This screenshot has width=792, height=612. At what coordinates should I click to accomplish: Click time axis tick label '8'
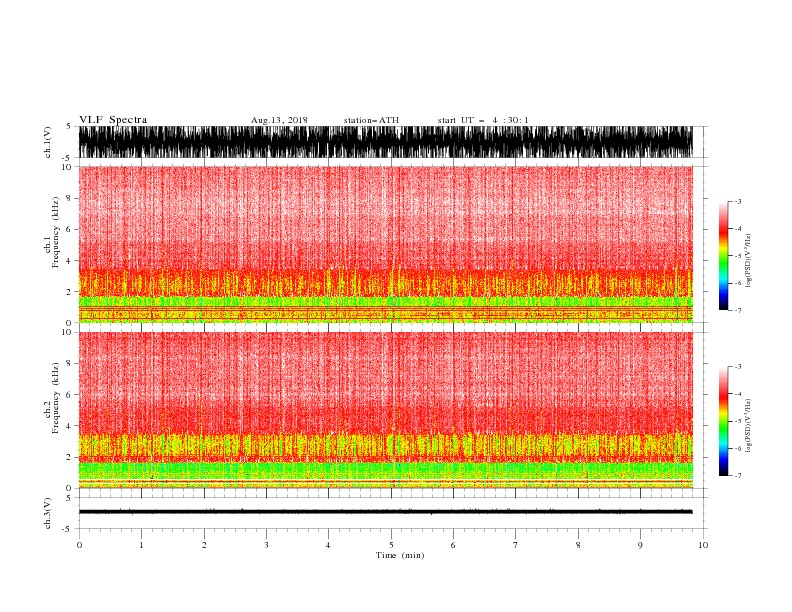[578, 545]
